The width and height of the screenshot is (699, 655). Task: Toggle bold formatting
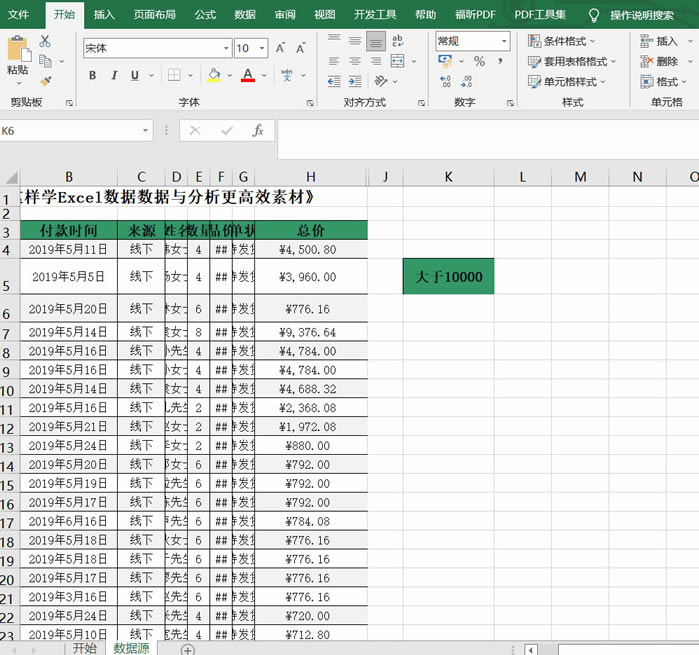[x=93, y=75]
